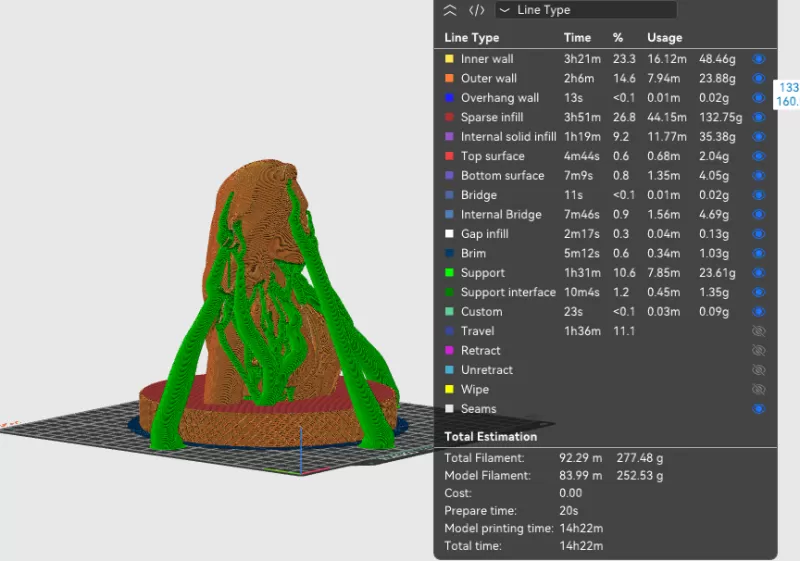Open the Line Type view dropdown
This screenshot has width=800, height=561.
[x=586, y=10]
